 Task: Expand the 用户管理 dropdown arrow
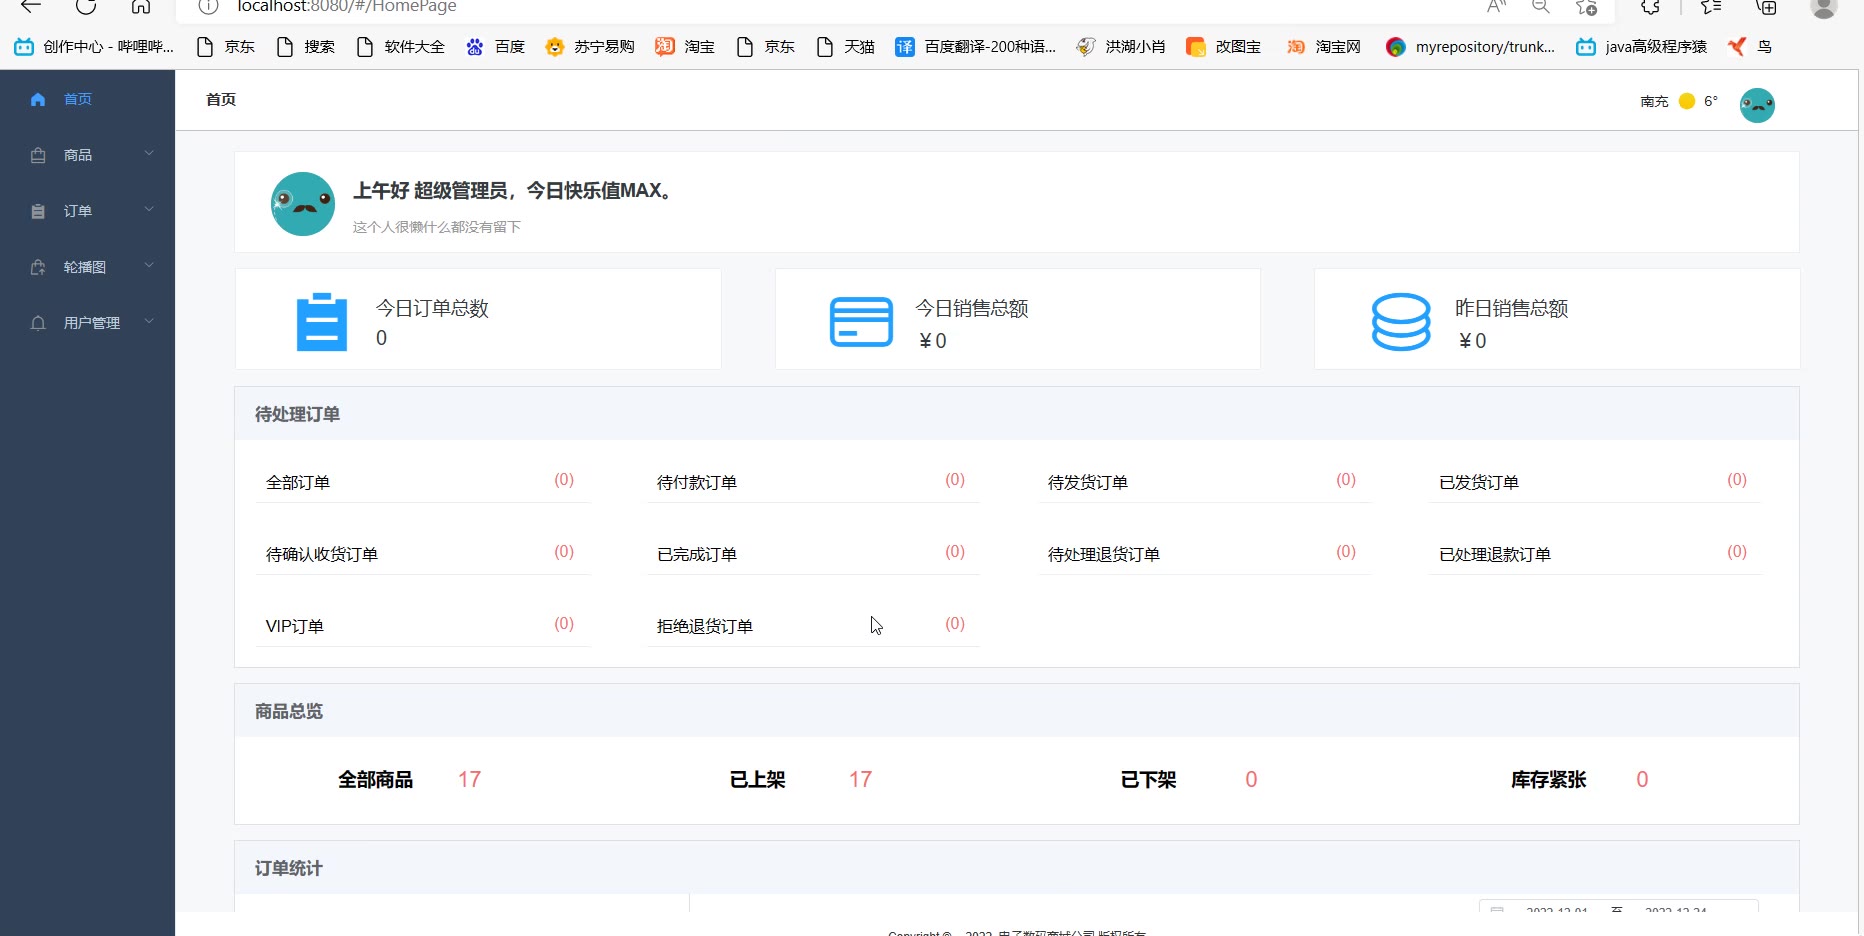pyautogui.click(x=149, y=322)
